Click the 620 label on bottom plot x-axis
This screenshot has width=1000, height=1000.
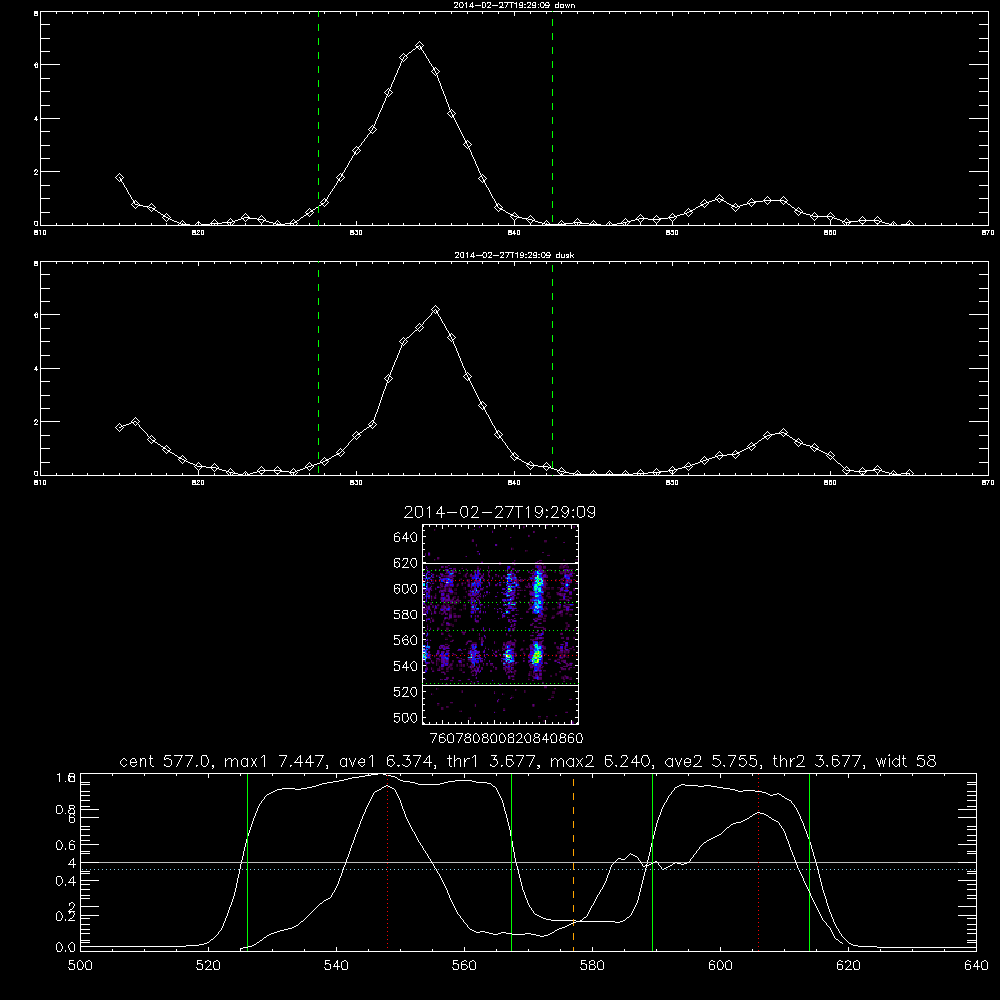tap(848, 966)
